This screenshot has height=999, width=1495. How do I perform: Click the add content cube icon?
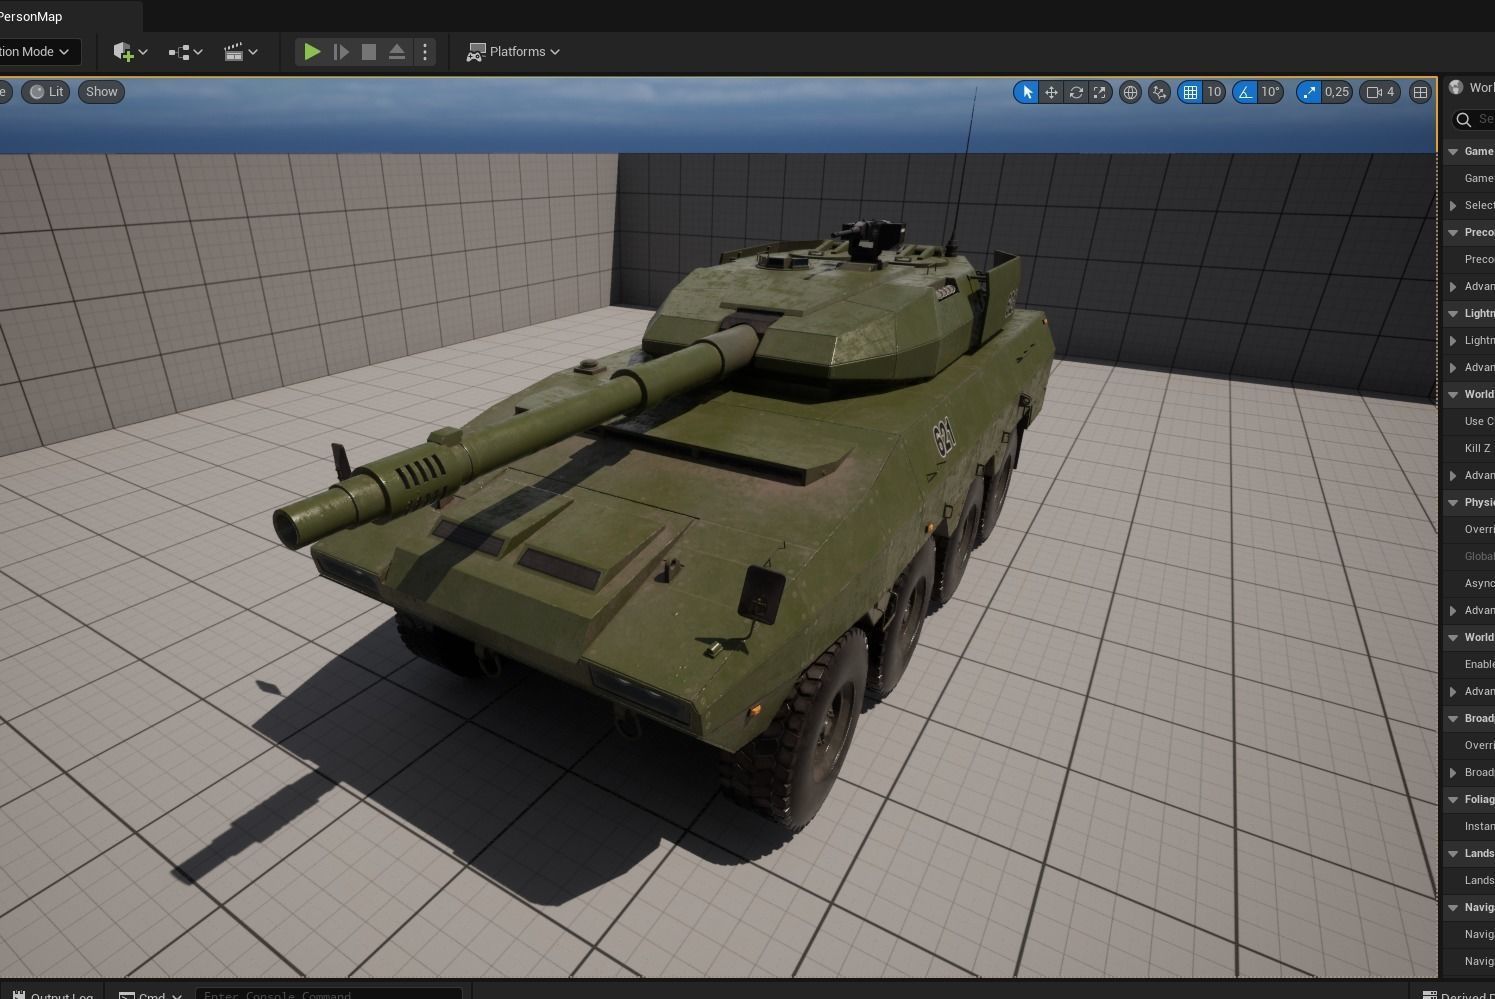coord(123,51)
